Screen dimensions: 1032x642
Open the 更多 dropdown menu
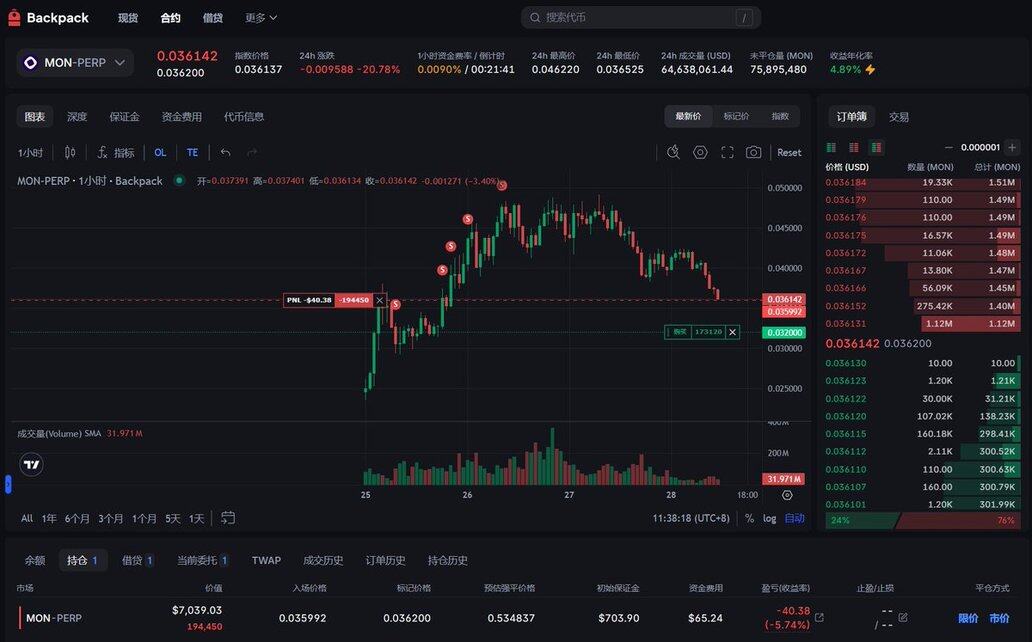pos(261,18)
